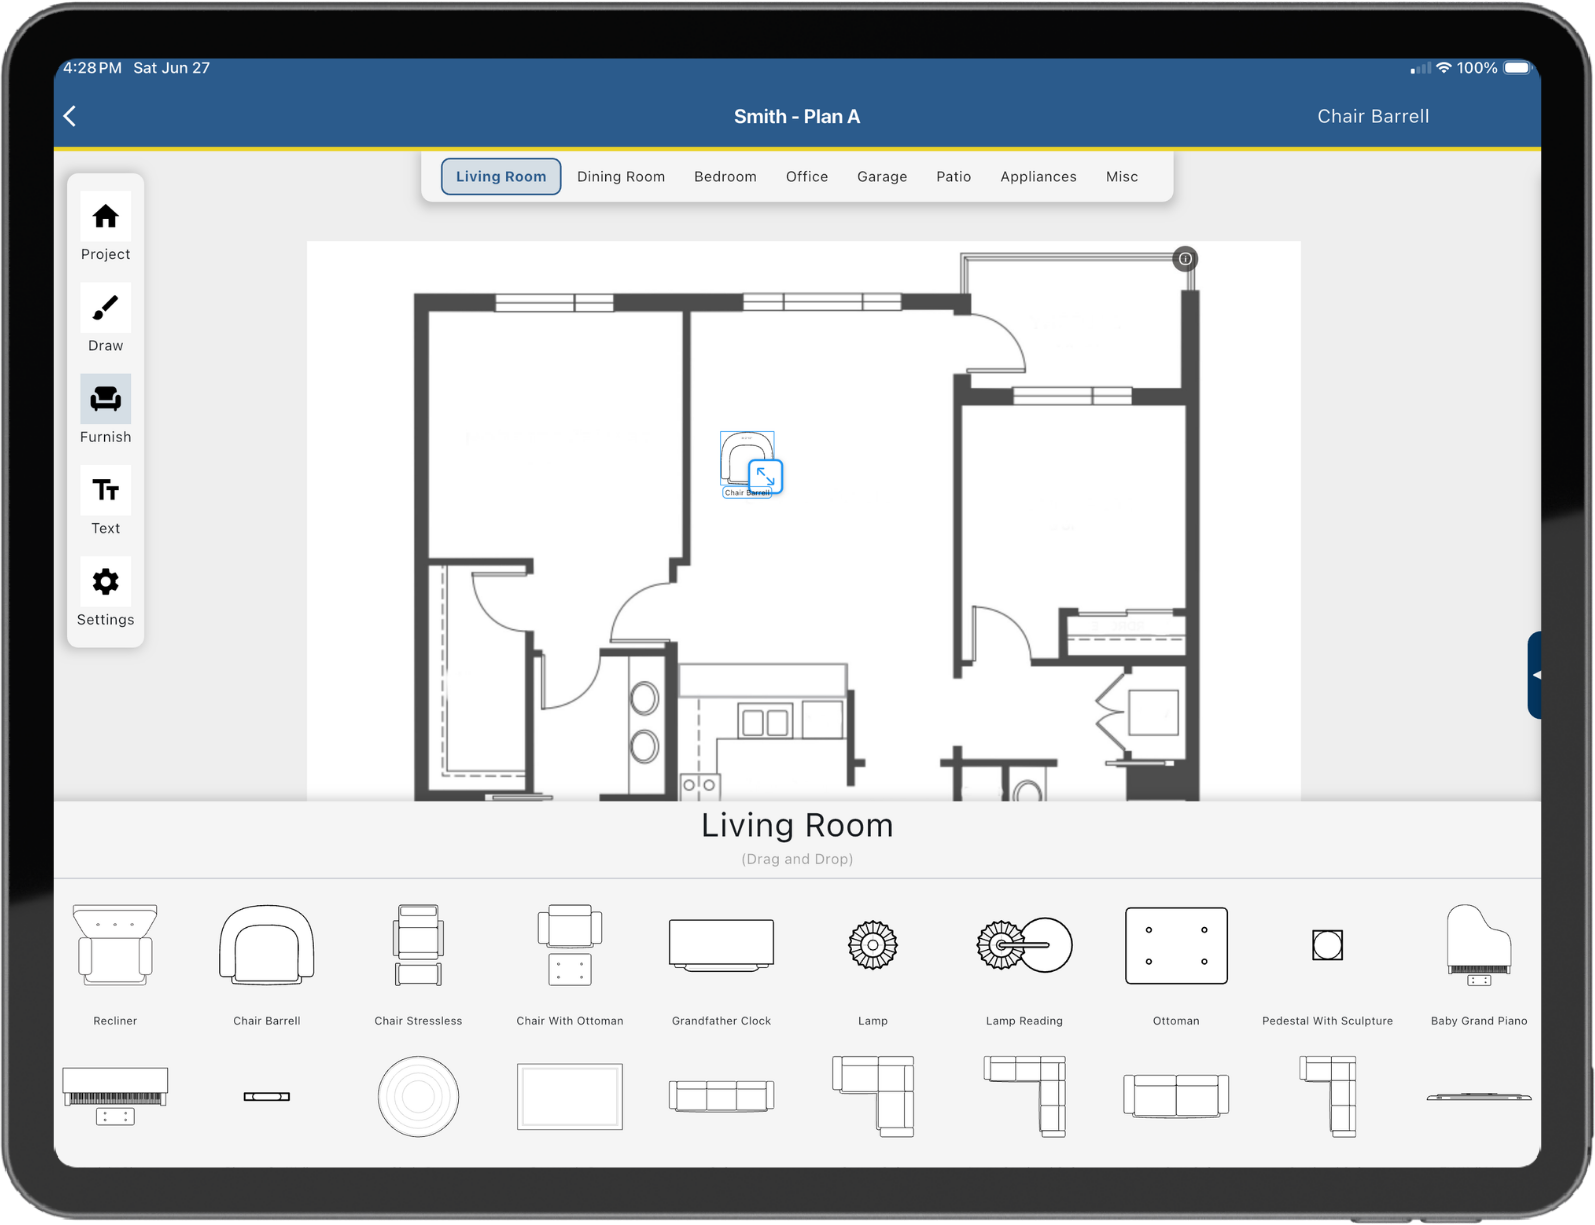The height and width of the screenshot is (1225, 1595).
Task: Click the '(Drag and Drop)' hint text
Action: tap(797, 859)
